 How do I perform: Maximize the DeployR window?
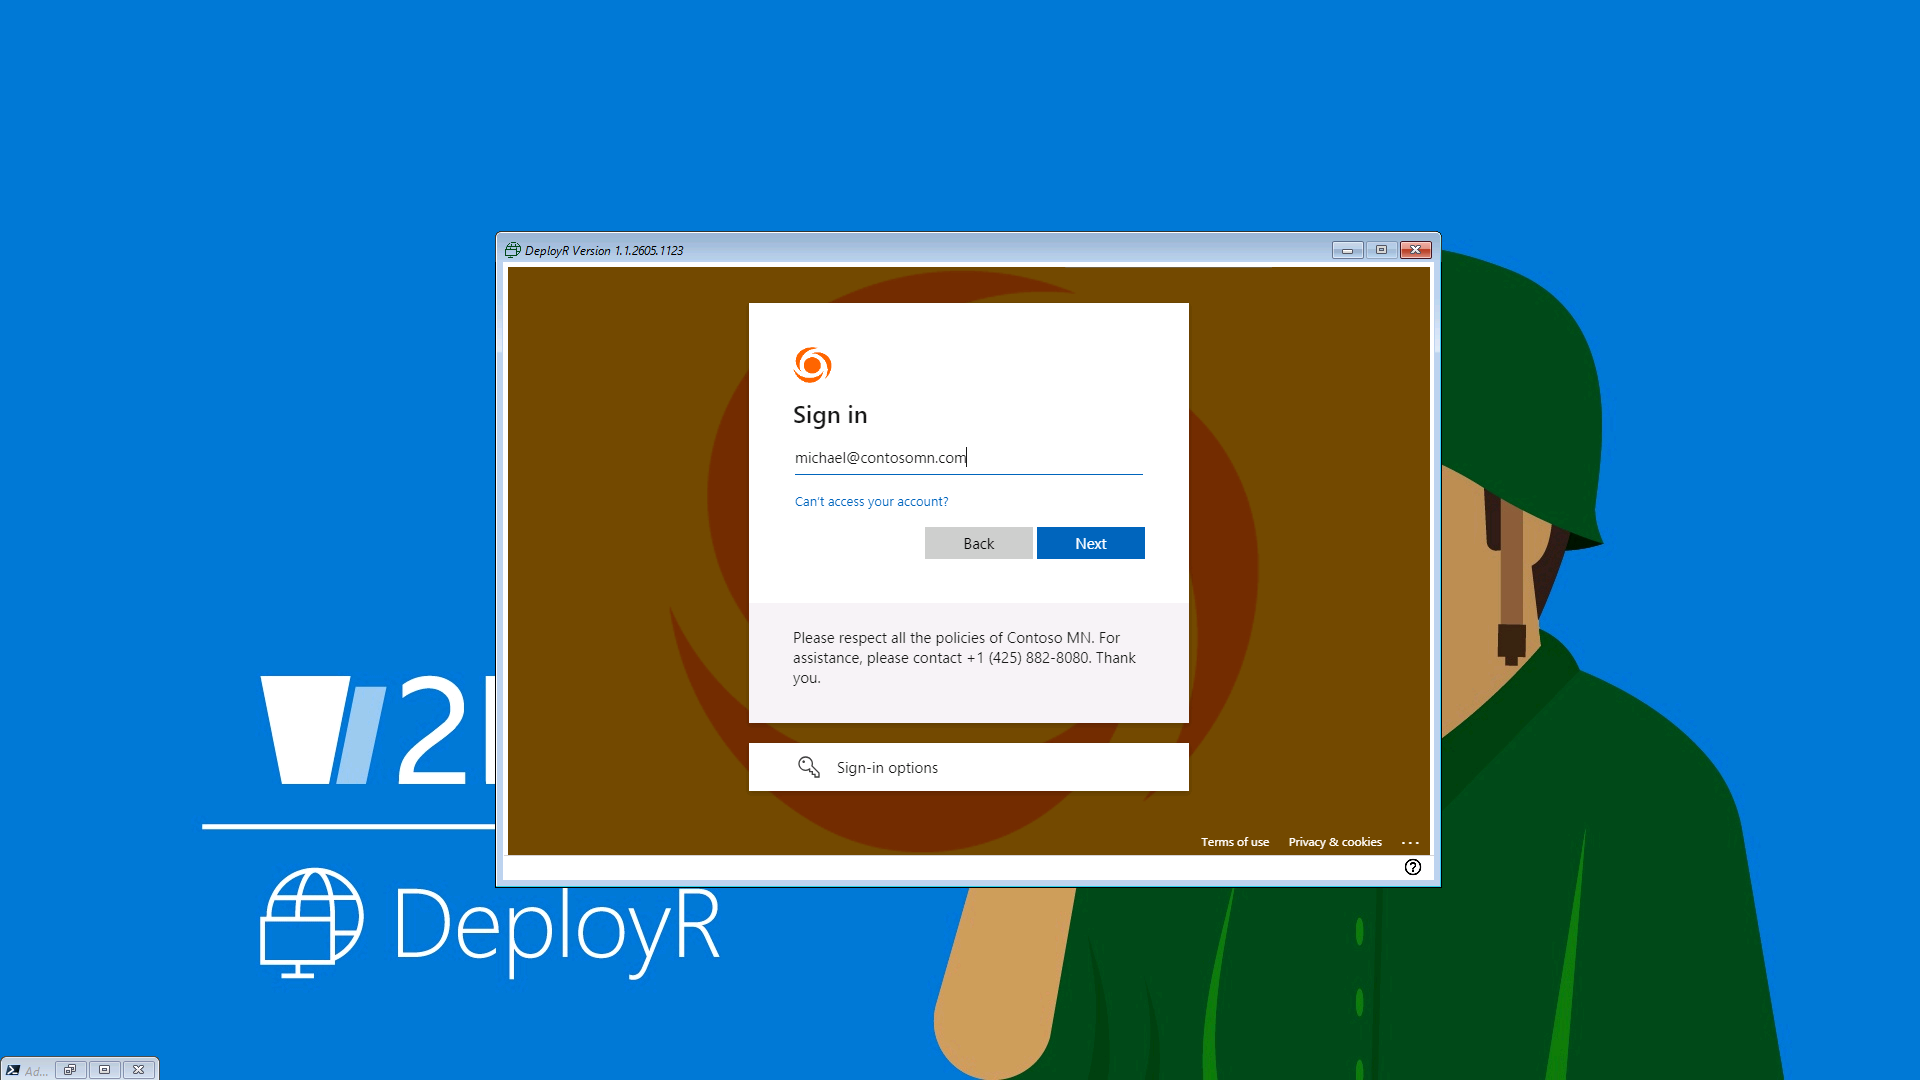click(x=1380, y=250)
